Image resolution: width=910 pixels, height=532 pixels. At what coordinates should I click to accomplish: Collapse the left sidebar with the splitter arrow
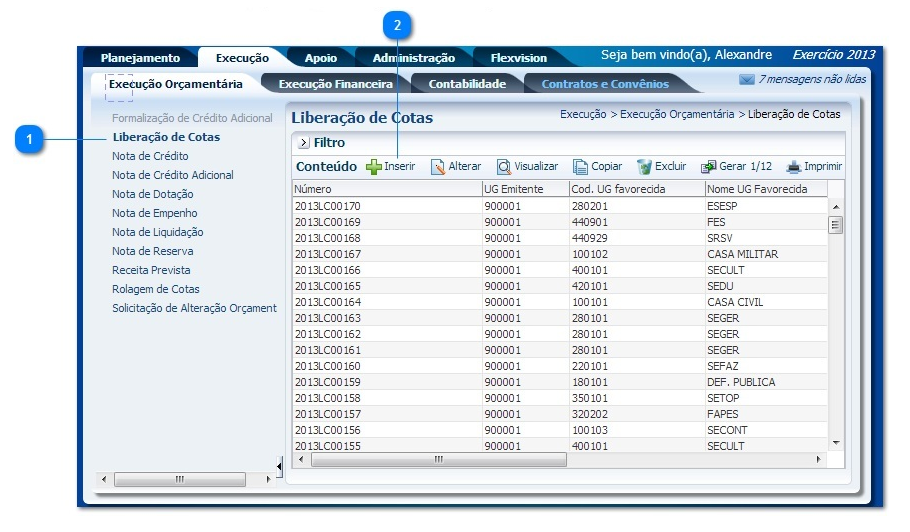click(279, 465)
